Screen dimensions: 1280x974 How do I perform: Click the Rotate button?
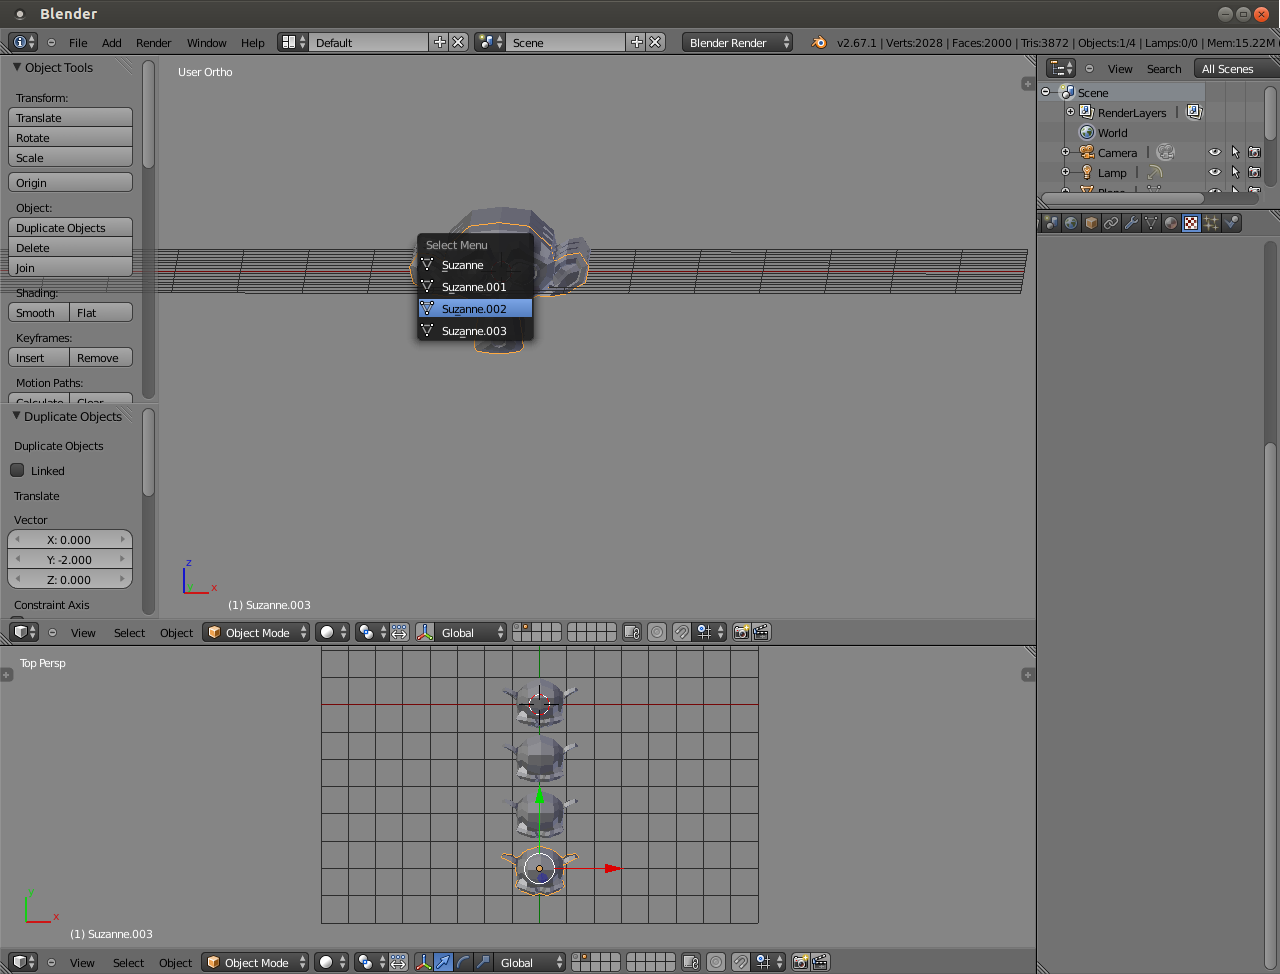[x=70, y=137]
